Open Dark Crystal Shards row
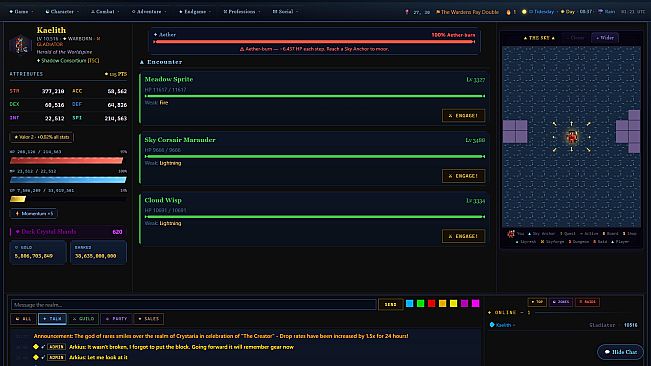651x366 pixels. point(68,232)
